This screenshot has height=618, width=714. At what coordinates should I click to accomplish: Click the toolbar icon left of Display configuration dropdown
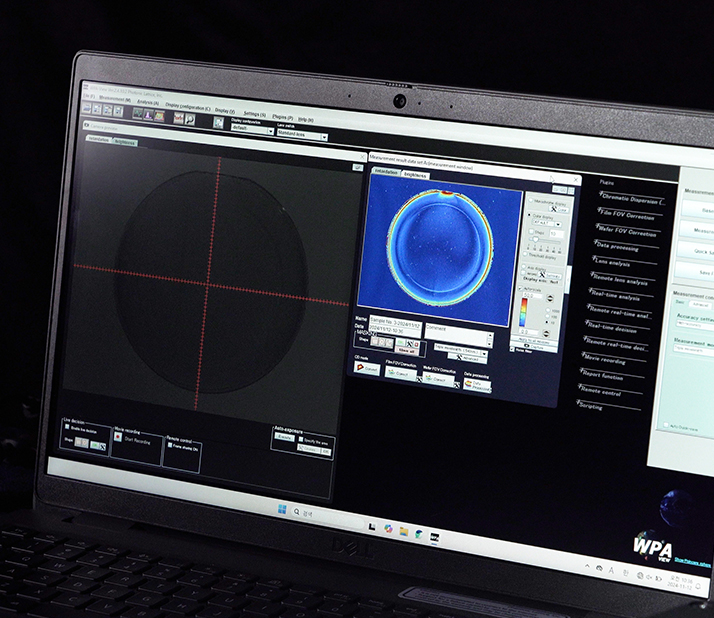tap(219, 123)
